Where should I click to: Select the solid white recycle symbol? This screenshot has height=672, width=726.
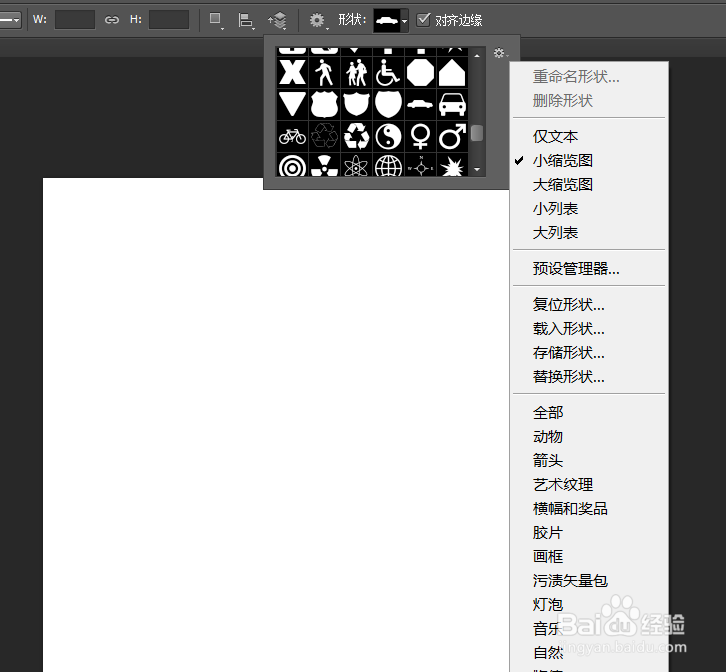coord(356,137)
